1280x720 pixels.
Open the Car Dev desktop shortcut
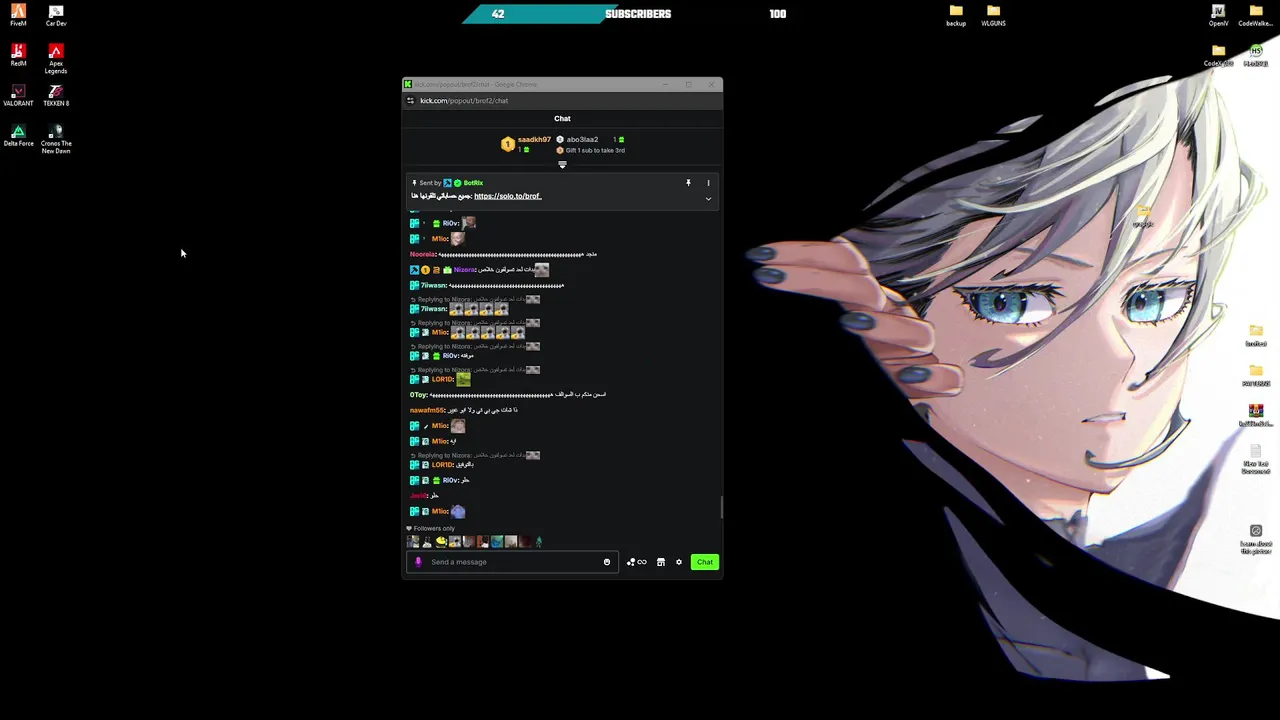click(56, 15)
